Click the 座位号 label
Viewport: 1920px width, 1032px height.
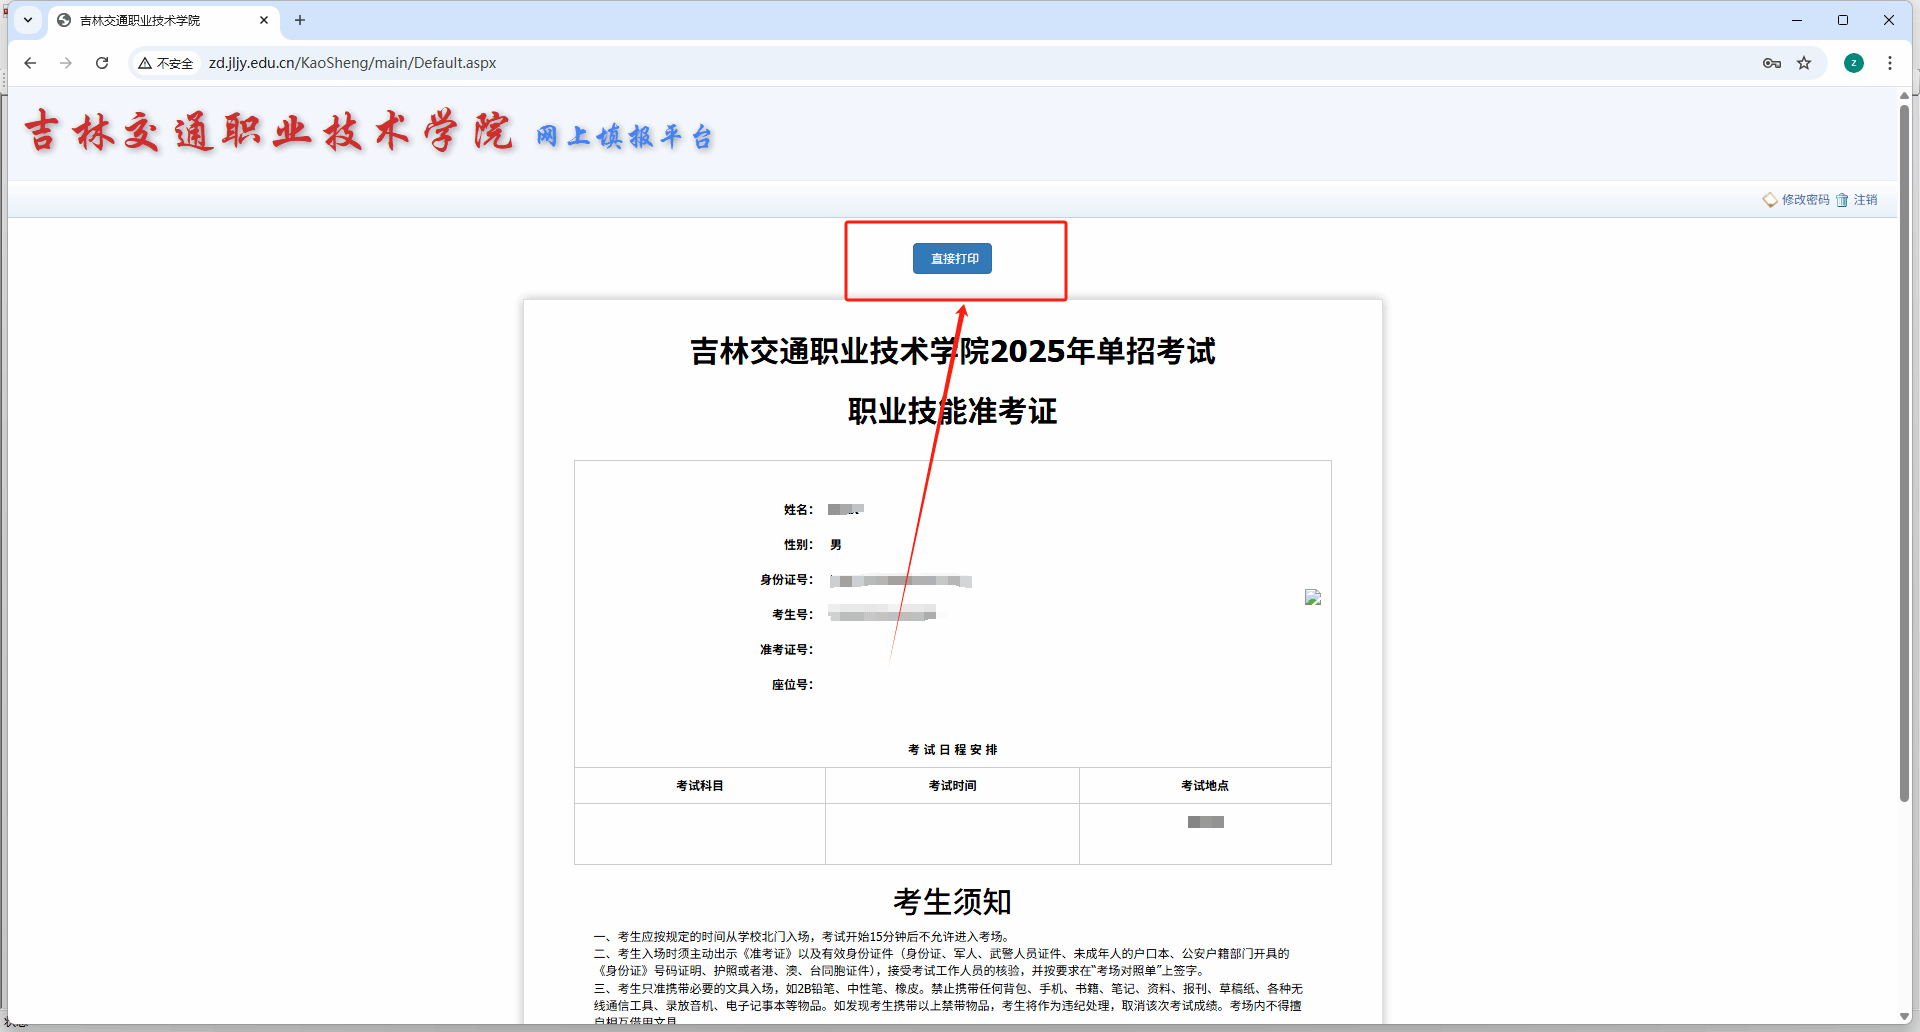792,685
